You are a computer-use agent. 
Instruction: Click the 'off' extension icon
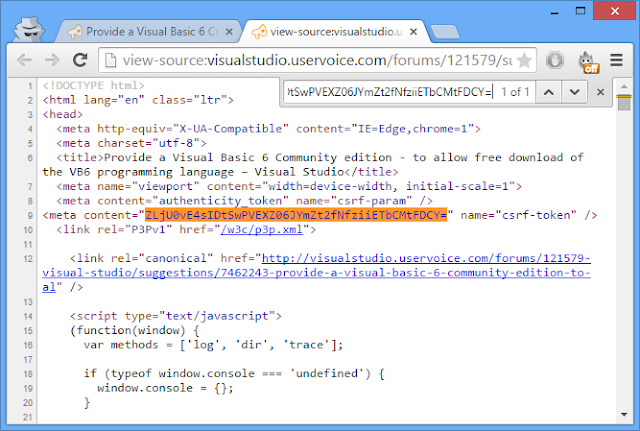(x=588, y=62)
